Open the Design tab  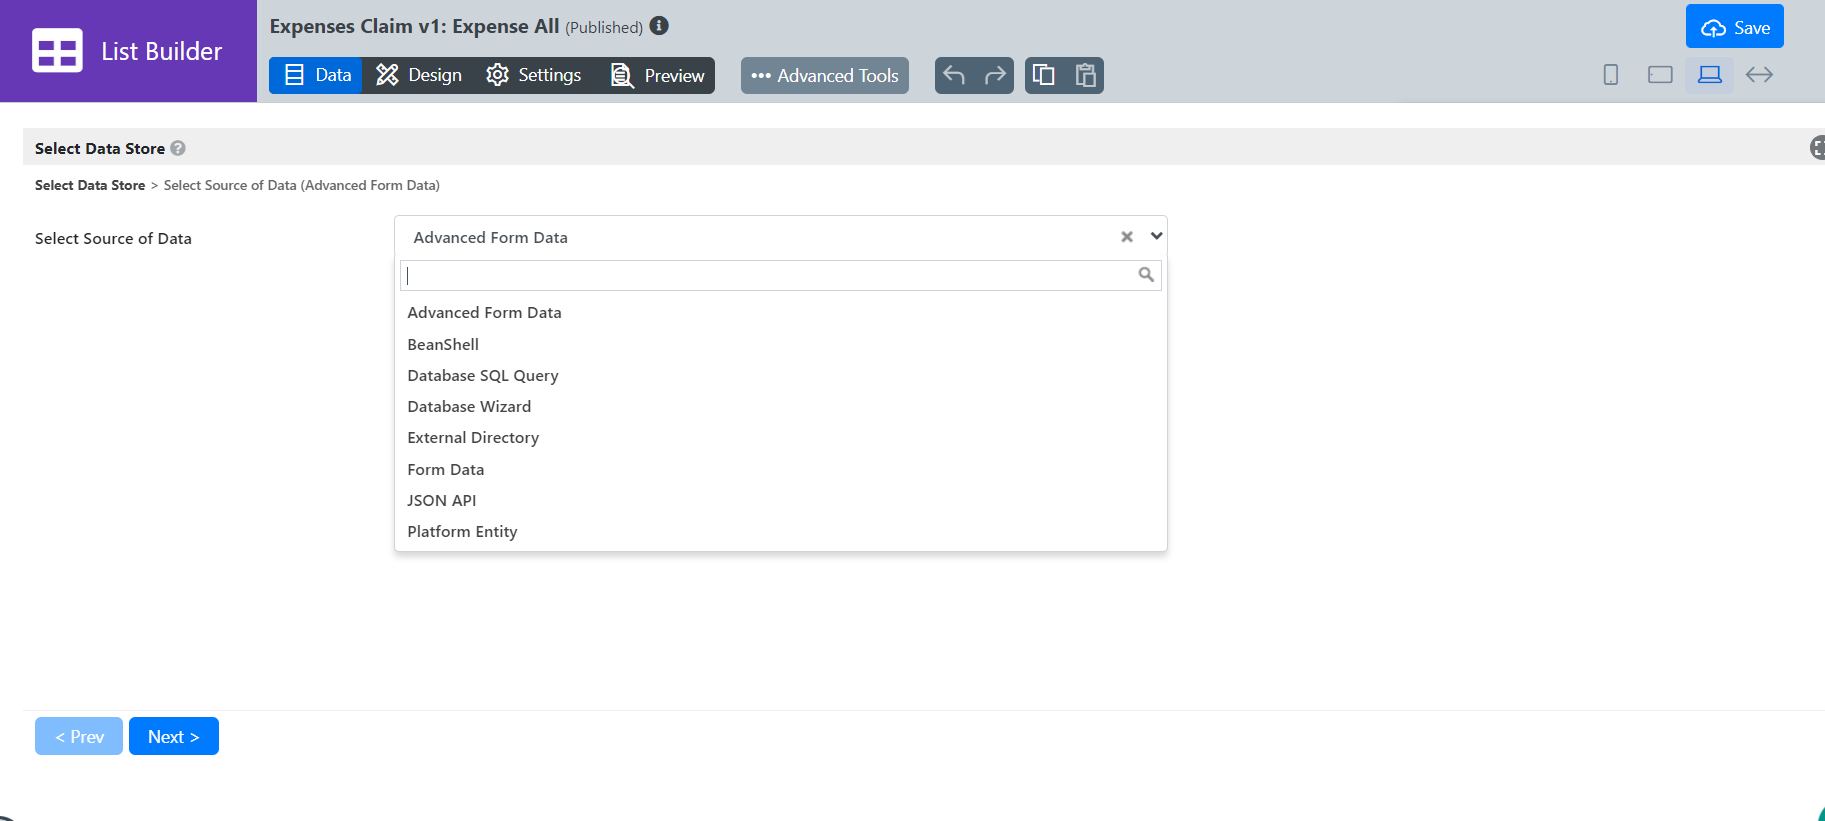(418, 75)
